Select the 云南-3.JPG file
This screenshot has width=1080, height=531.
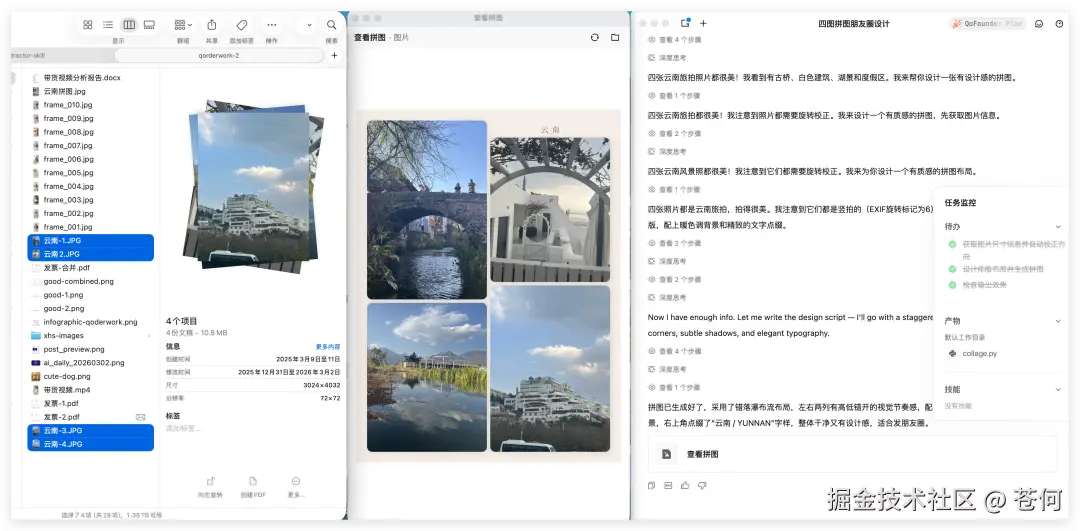pos(92,430)
